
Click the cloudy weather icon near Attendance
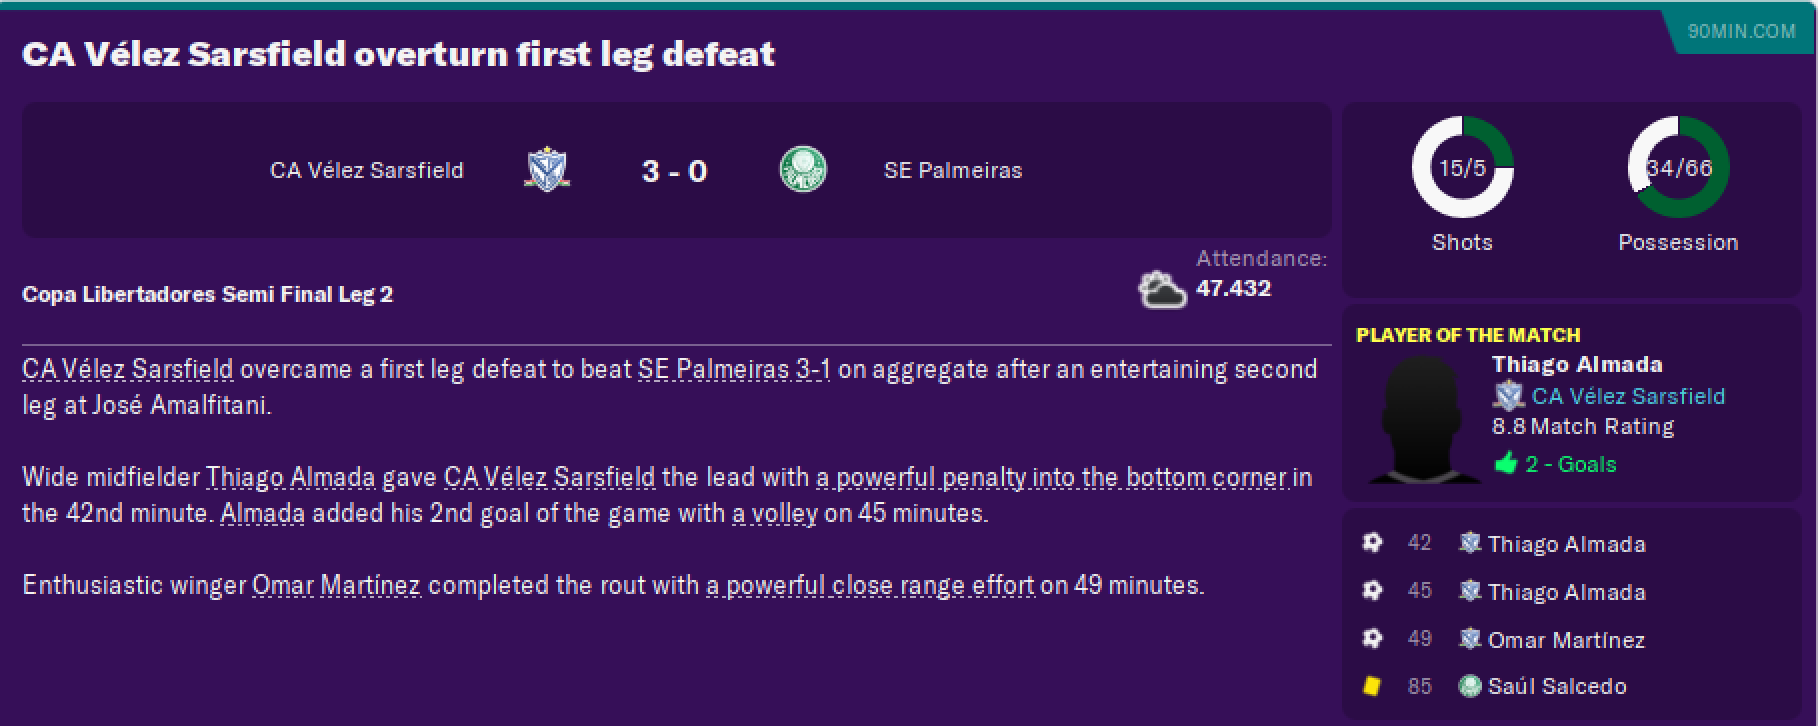coord(1162,289)
